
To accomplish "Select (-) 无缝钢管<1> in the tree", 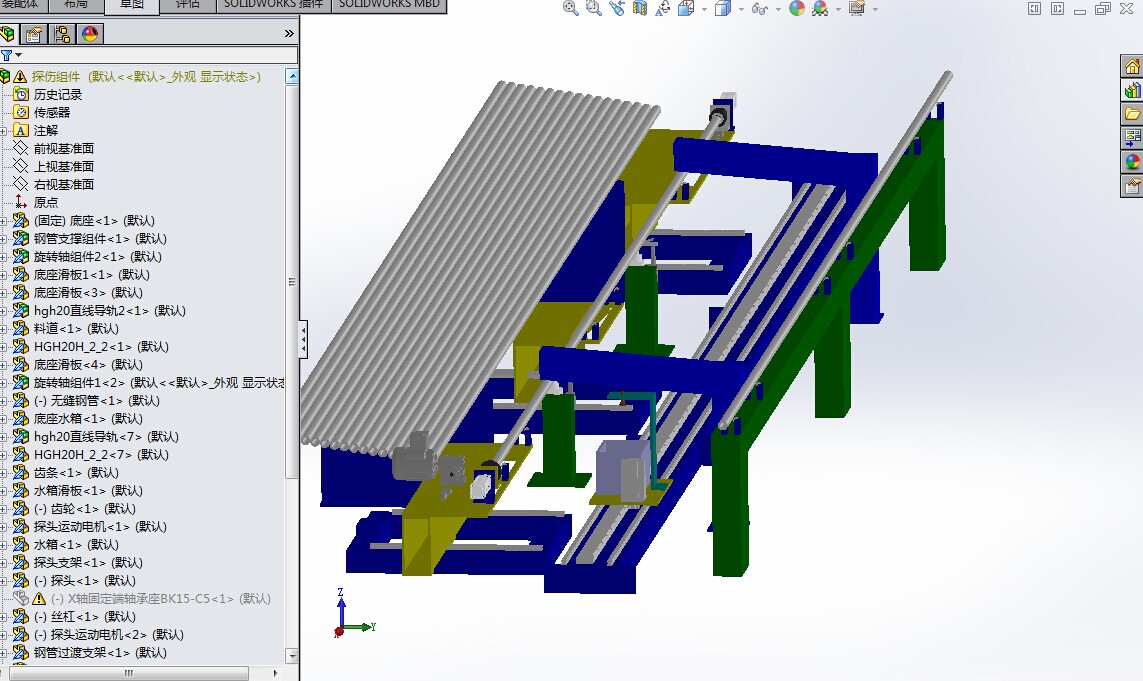I will click(x=96, y=400).
